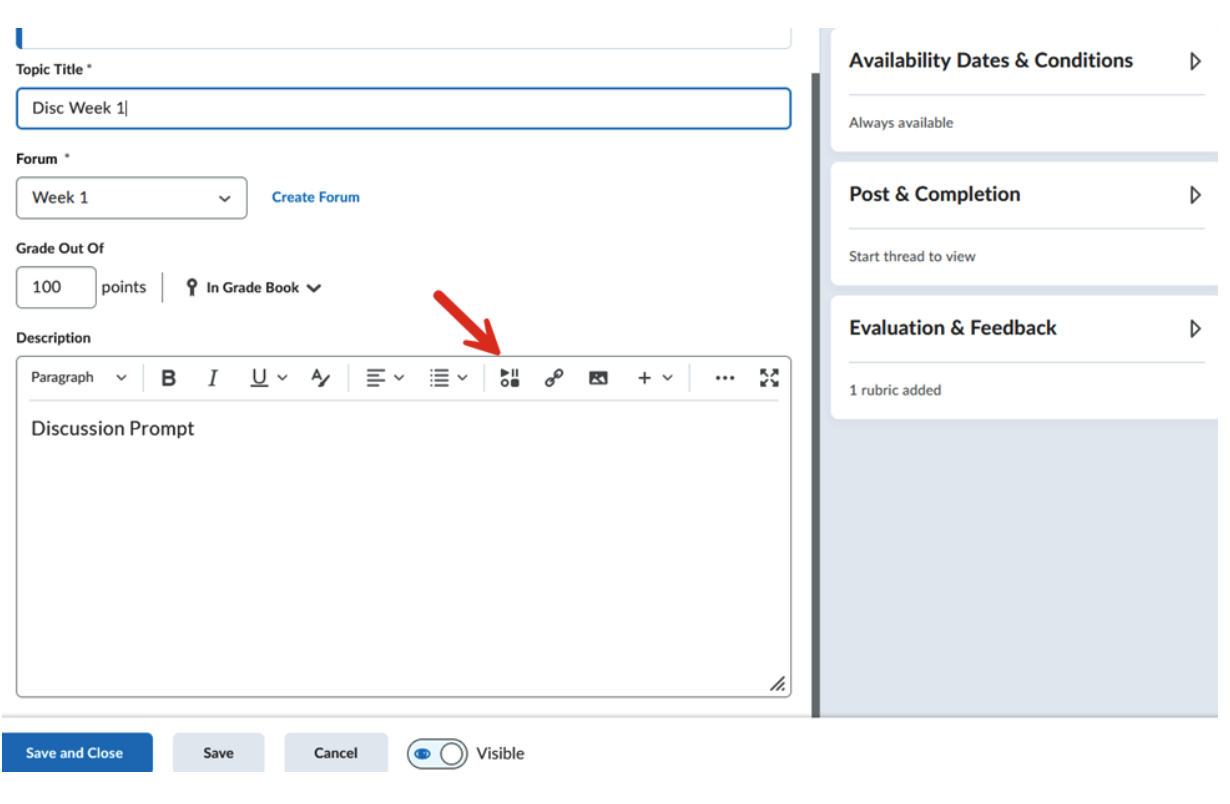This screenshot has width=1230, height=804.
Task: Expand Availability Dates & Conditions panel
Action: 1194,61
